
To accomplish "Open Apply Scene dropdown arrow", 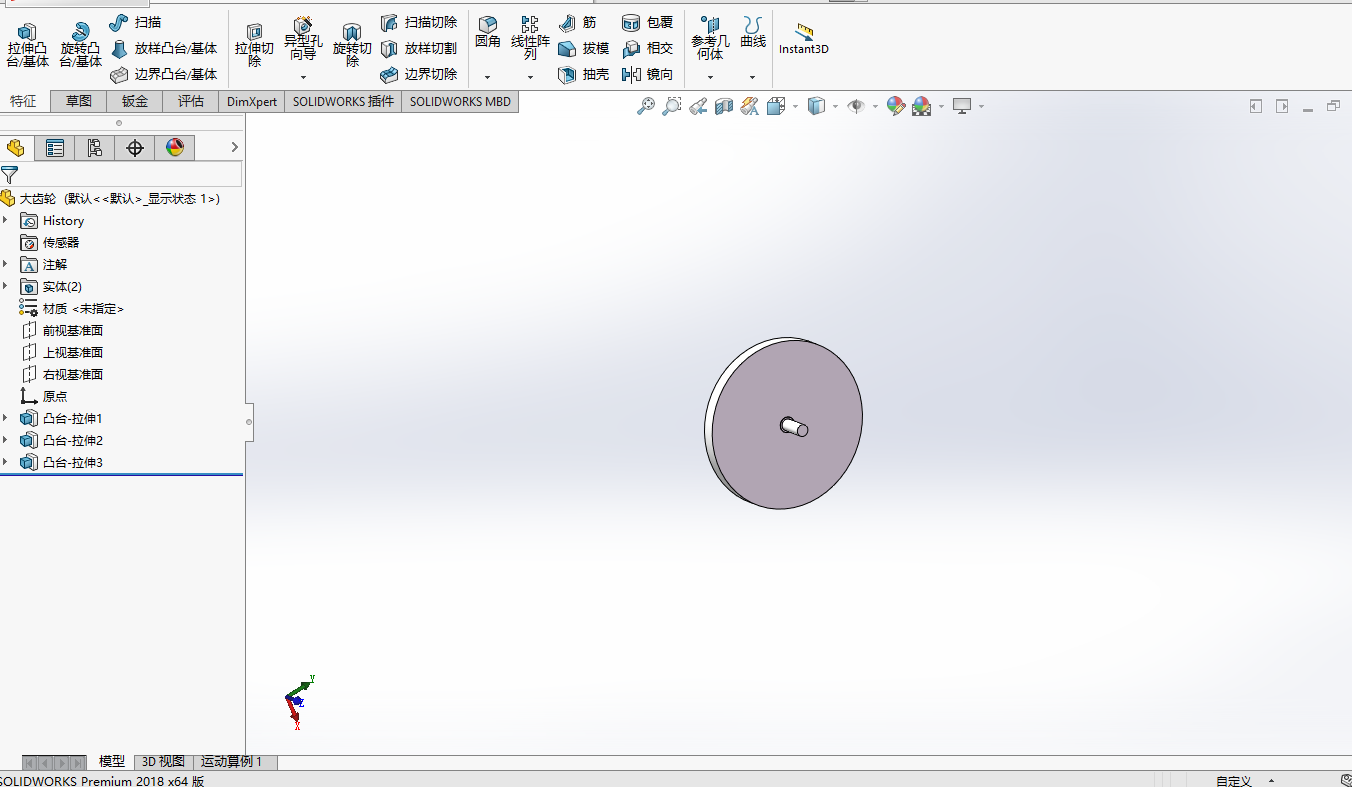I will [x=941, y=106].
